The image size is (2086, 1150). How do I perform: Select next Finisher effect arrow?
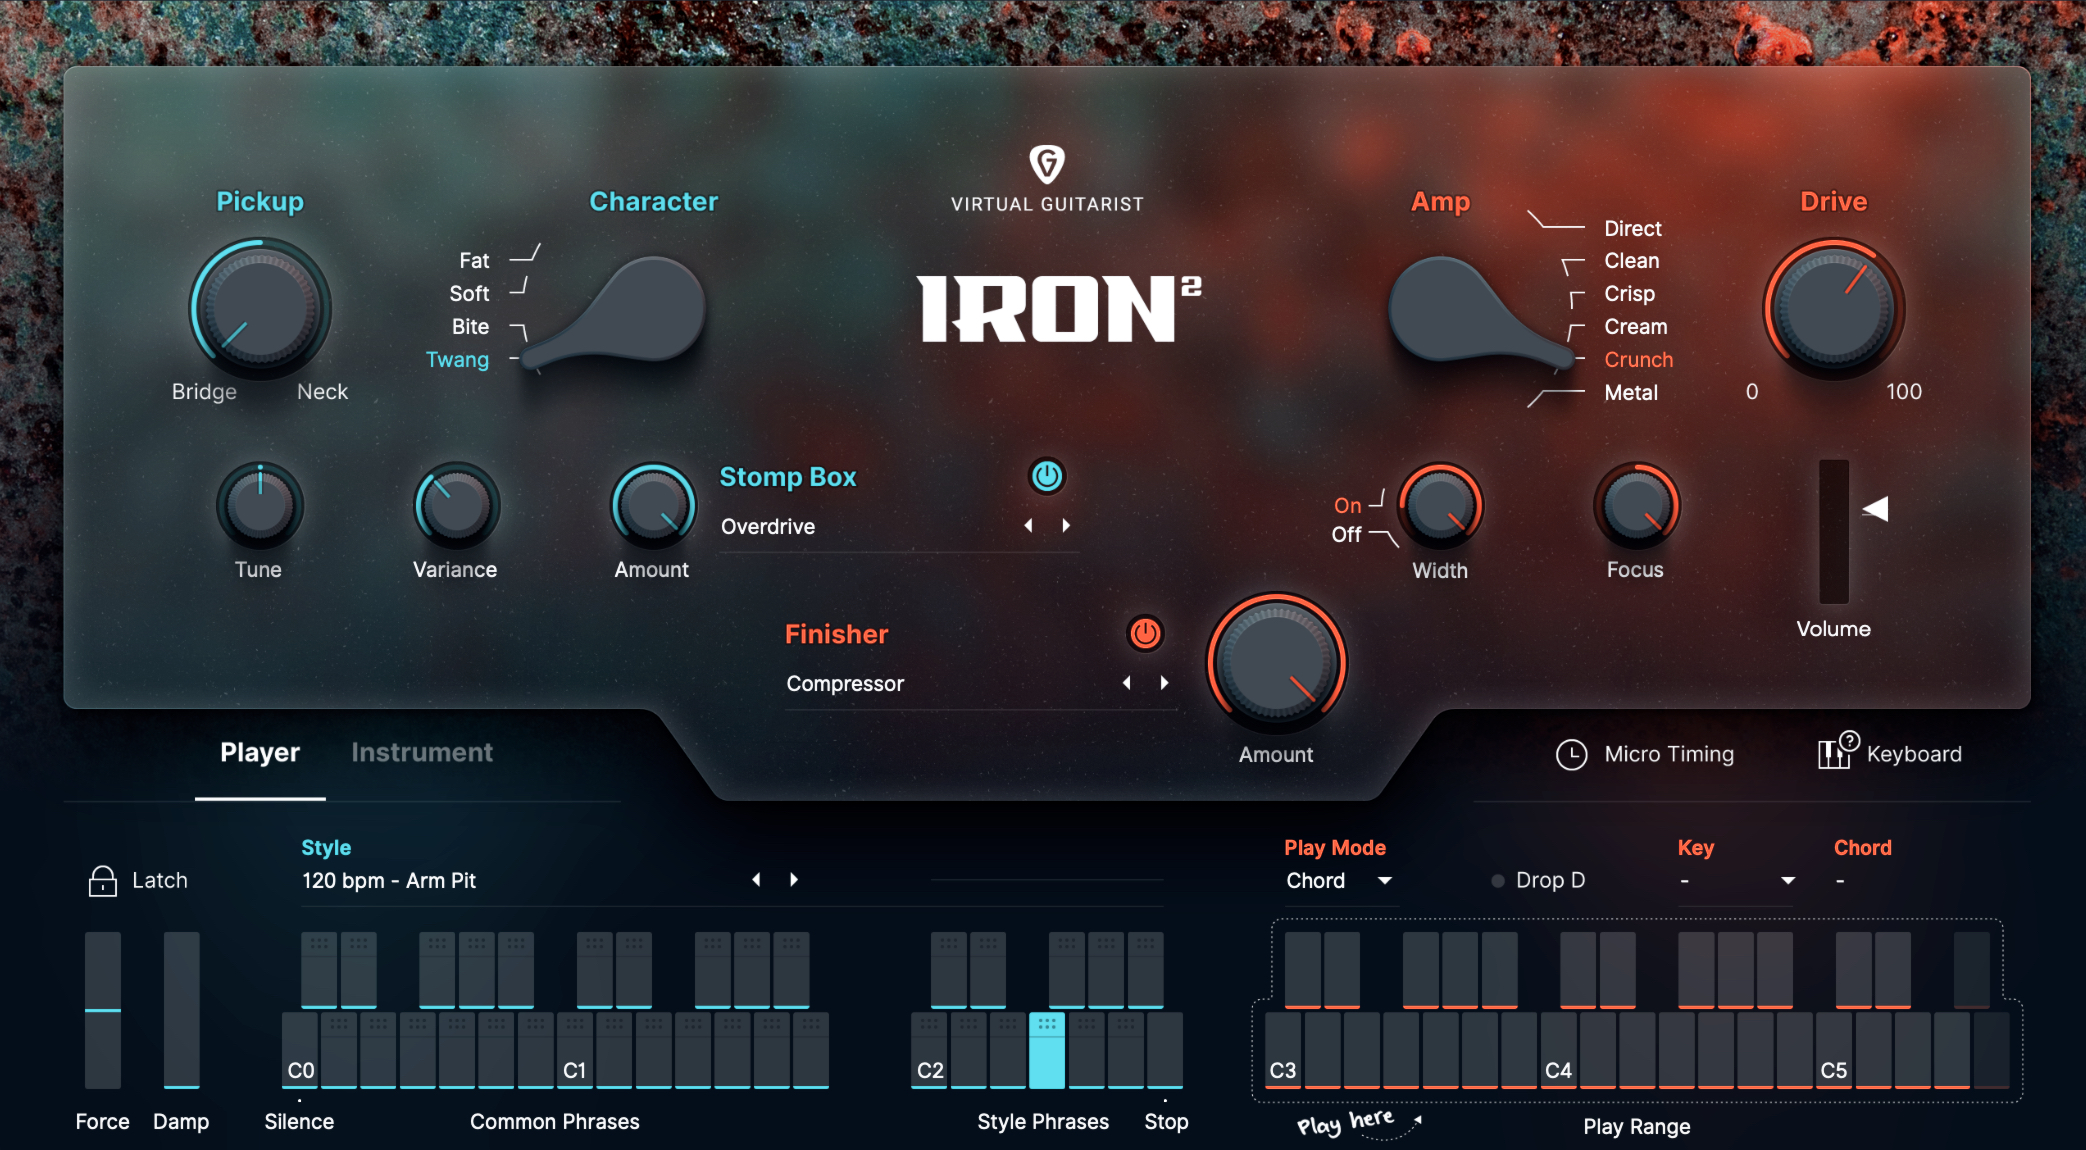[1164, 683]
